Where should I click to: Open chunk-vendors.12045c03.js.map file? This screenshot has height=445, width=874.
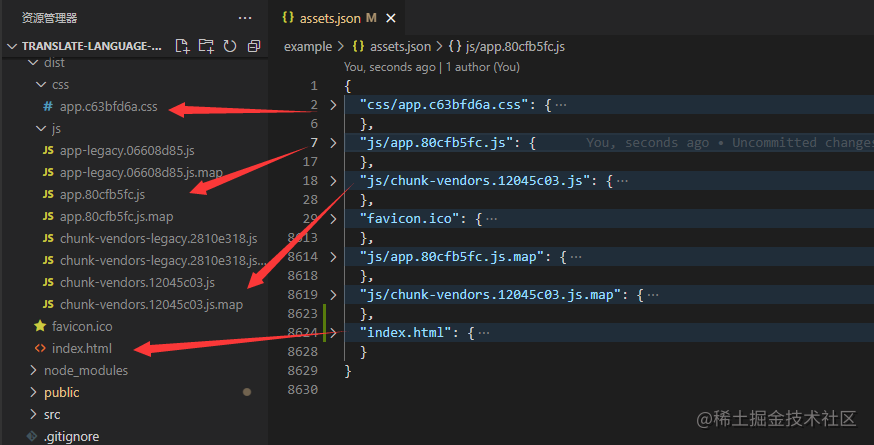pos(151,304)
